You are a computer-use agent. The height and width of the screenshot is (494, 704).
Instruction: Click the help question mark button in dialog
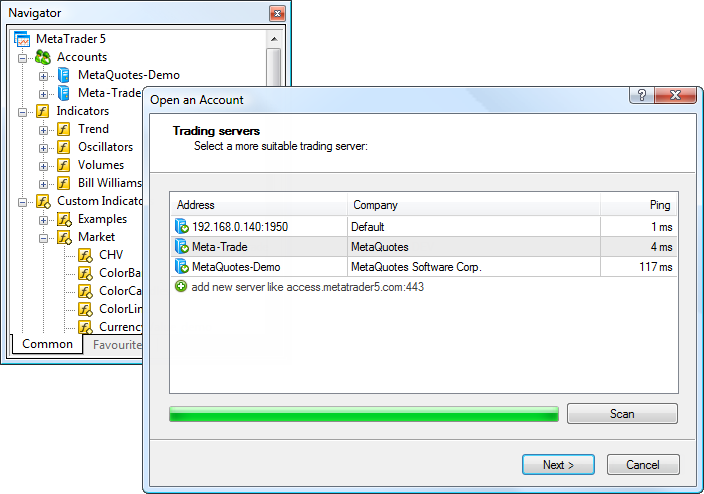(x=642, y=95)
